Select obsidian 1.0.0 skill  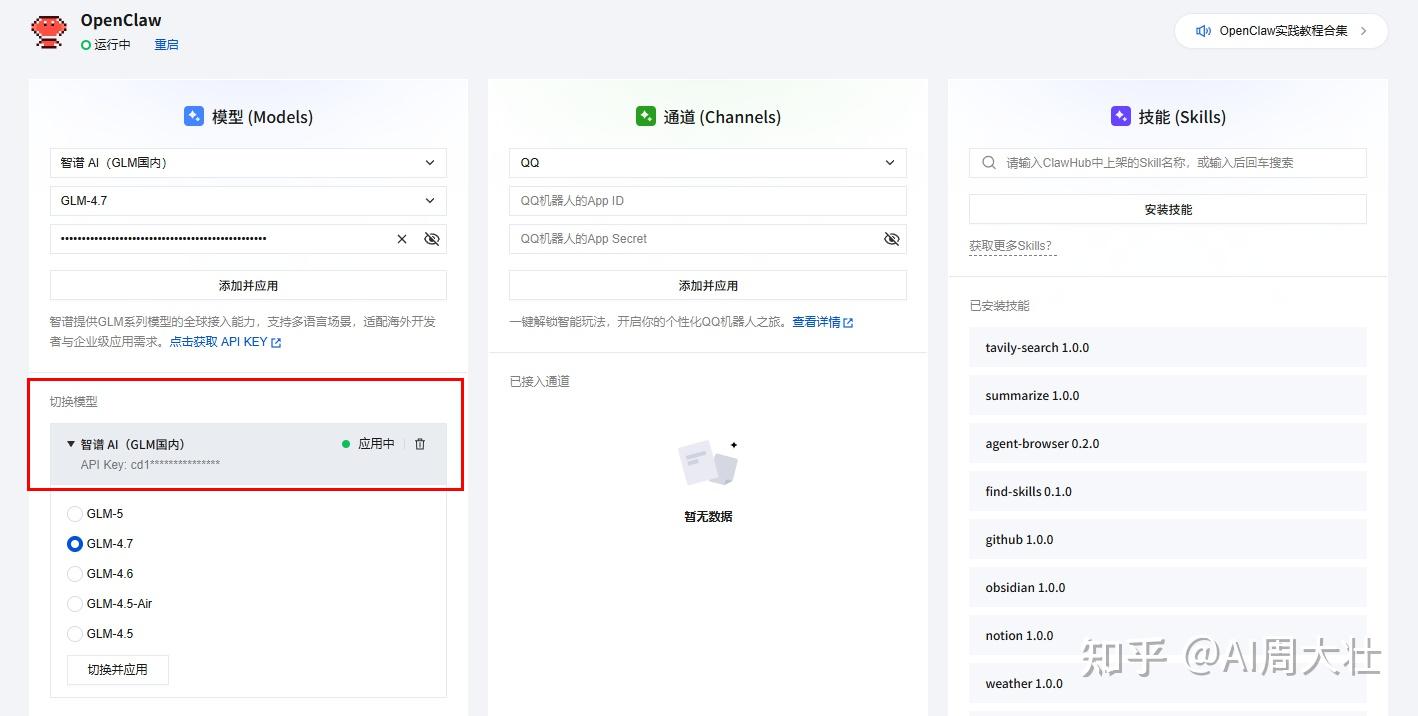pyautogui.click(x=1168, y=588)
